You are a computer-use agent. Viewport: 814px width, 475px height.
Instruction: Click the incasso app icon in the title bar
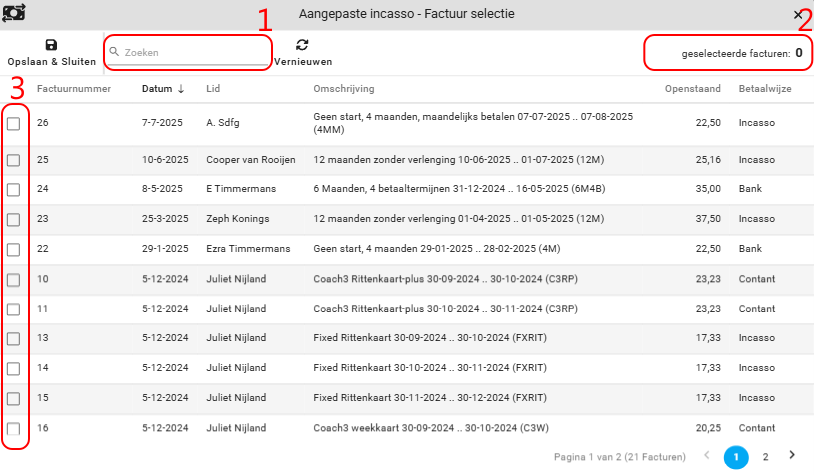(15, 15)
